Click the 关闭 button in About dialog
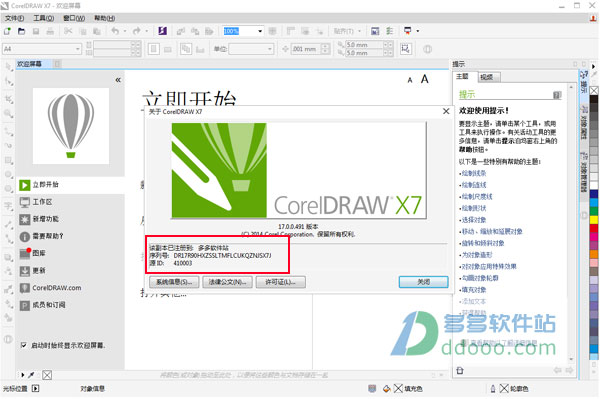 click(424, 282)
